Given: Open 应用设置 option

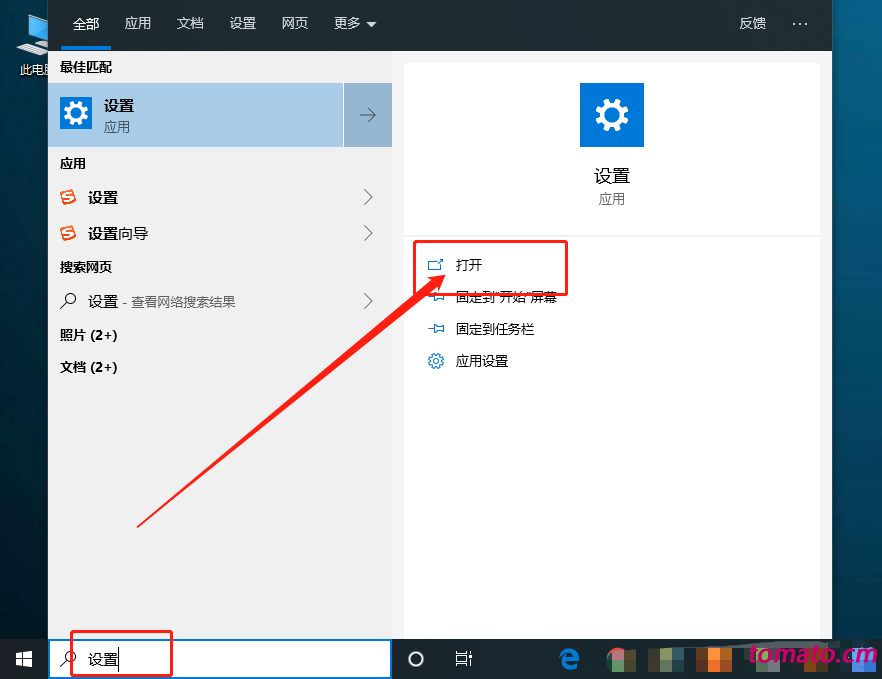Looking at the screenshot, I should tap(482, 361).
